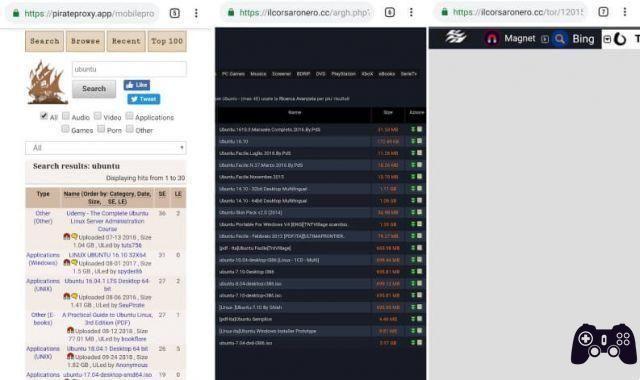
Task: Click green download arrow in Ubuntu Windows Installer Prototype row
Action: 413,331
